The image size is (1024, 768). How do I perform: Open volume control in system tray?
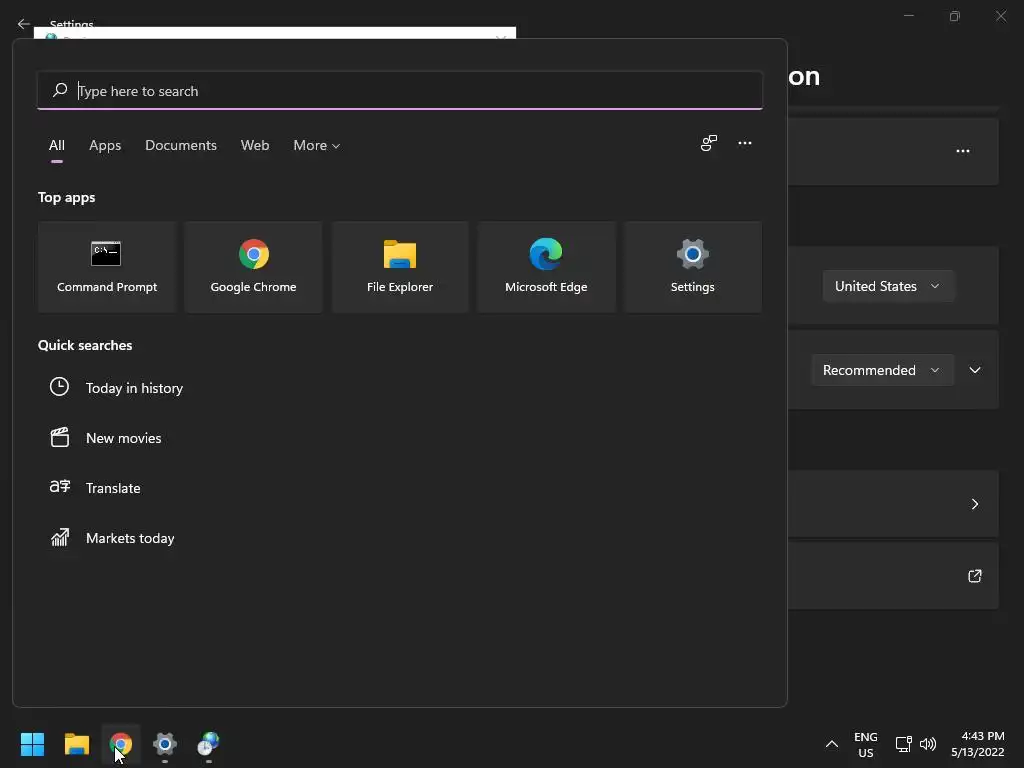(927, 744)
